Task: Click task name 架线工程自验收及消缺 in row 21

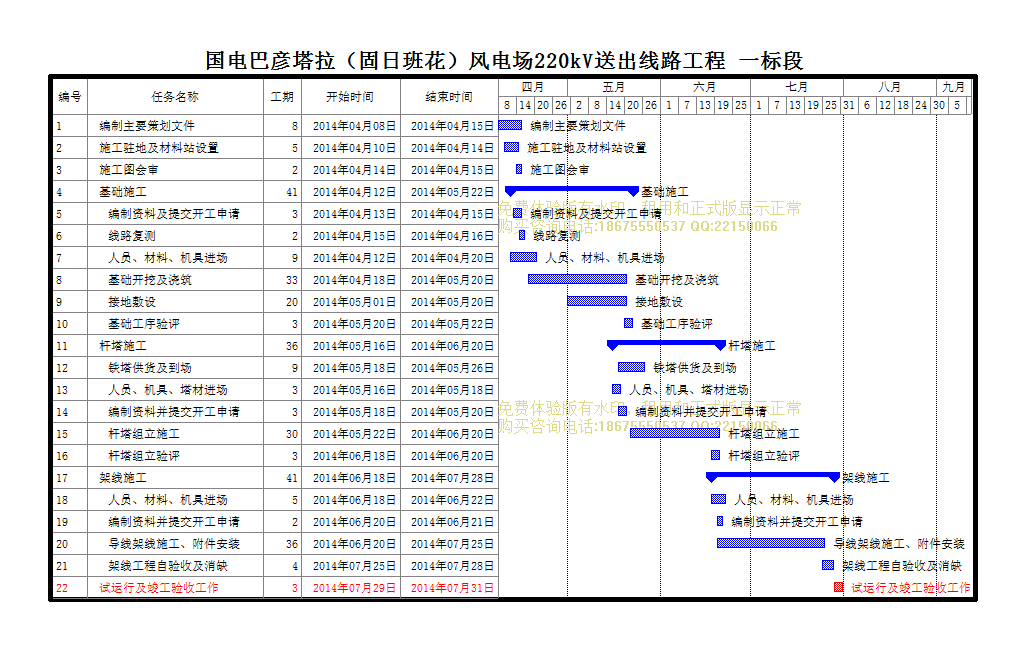Action: click(x=168, y=566)
